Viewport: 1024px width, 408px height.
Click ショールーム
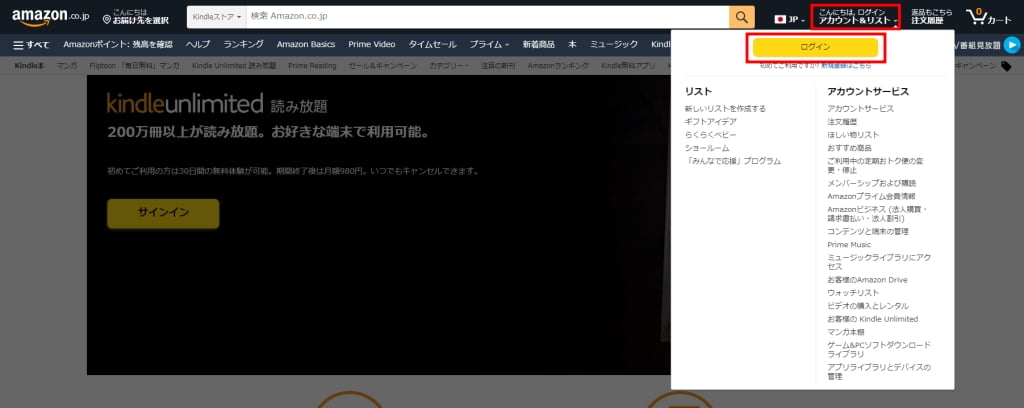707,148
